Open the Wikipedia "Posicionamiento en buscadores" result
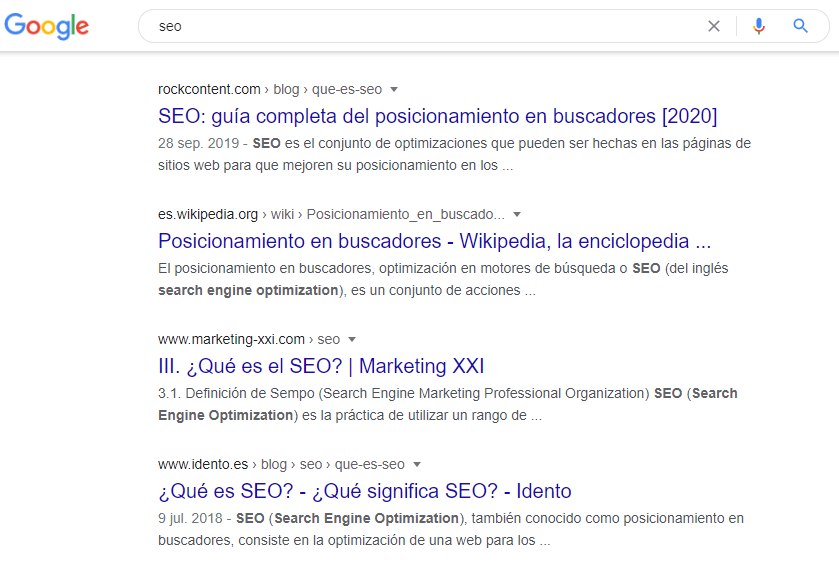Viewport: 839px width, 577px height. [434, 241]
